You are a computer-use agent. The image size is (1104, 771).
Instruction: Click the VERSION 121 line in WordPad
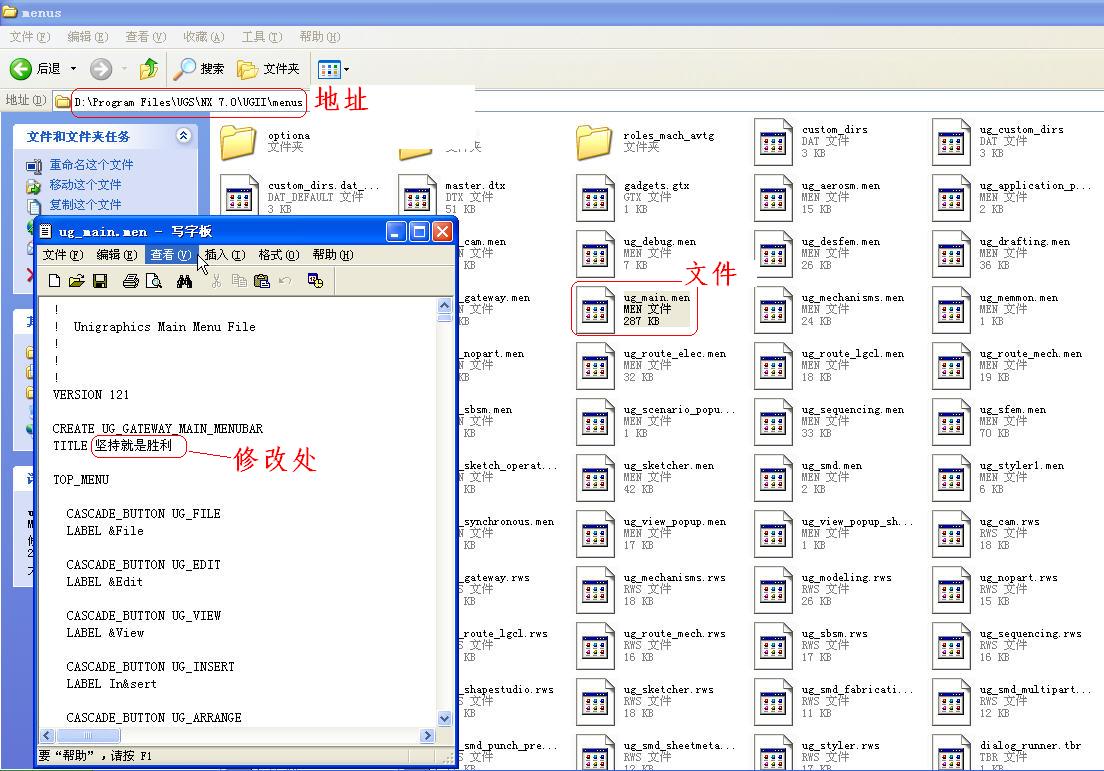pyautogui.click(x=91, y=395)
